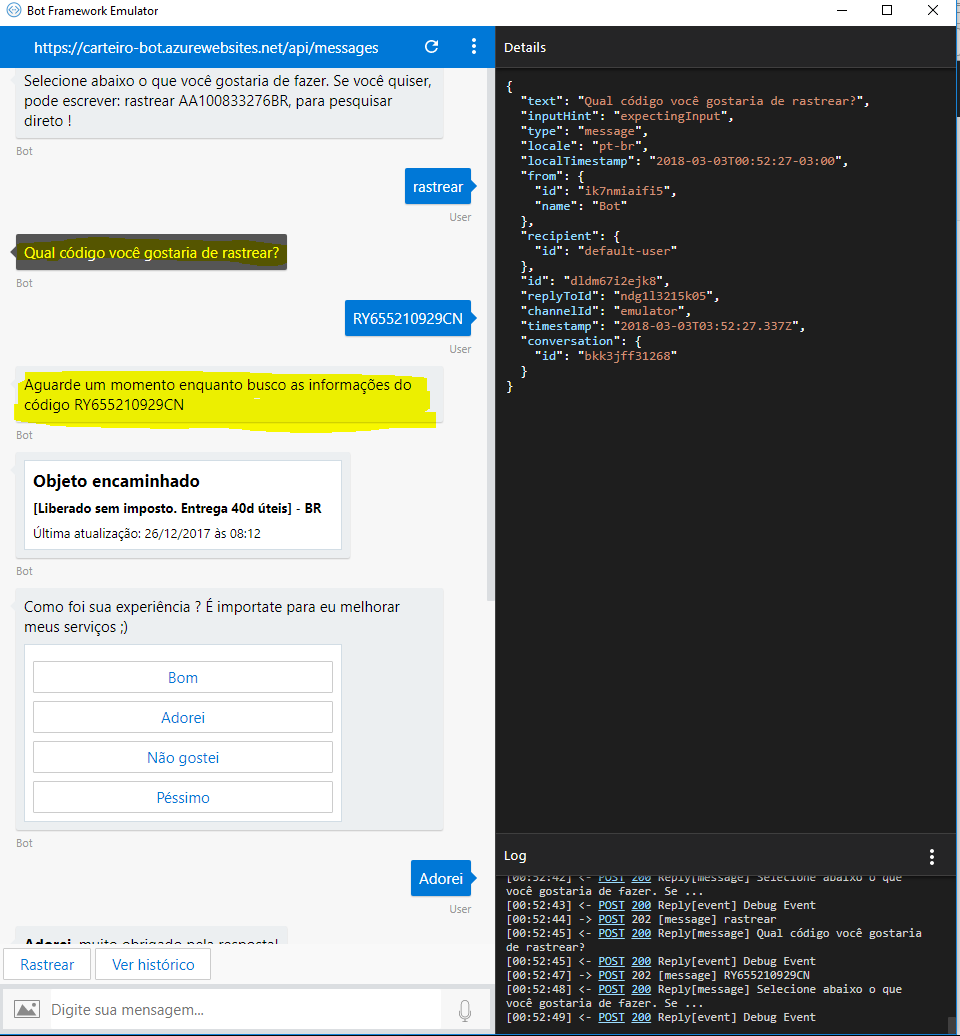Click the refresh conversation icon
960x1036 pixels.
431,47
